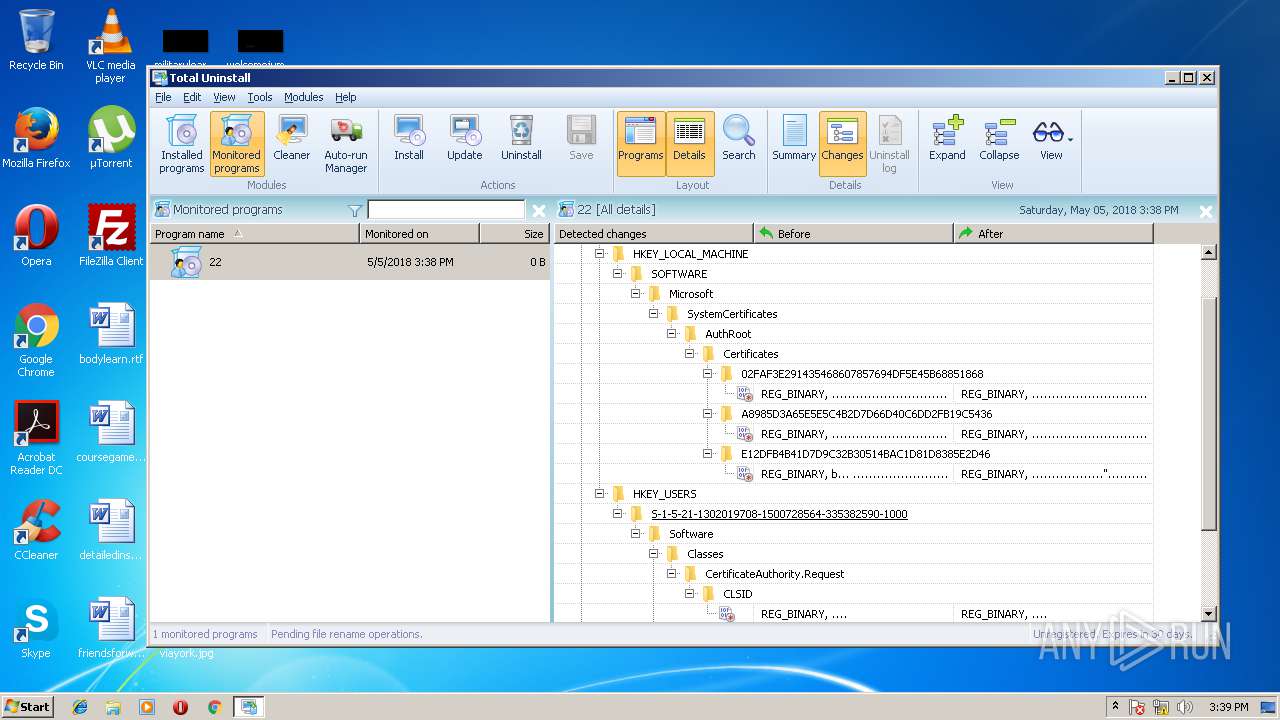The image size is (1280, 720).
Task: Select the Monitored programs module
Action: [x=236, y=144]
